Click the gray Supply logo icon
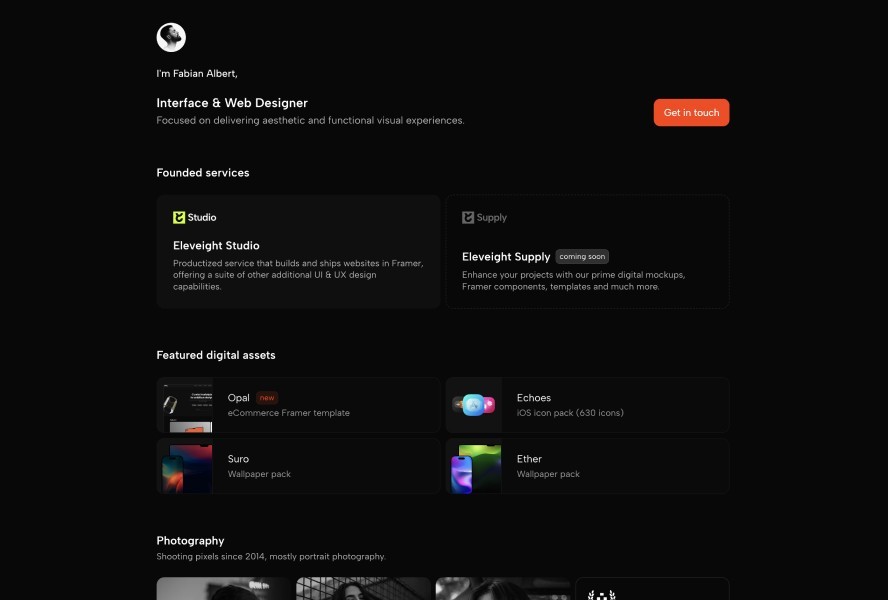The height and width of the screenshot is (600, 888). click(468, 218)
